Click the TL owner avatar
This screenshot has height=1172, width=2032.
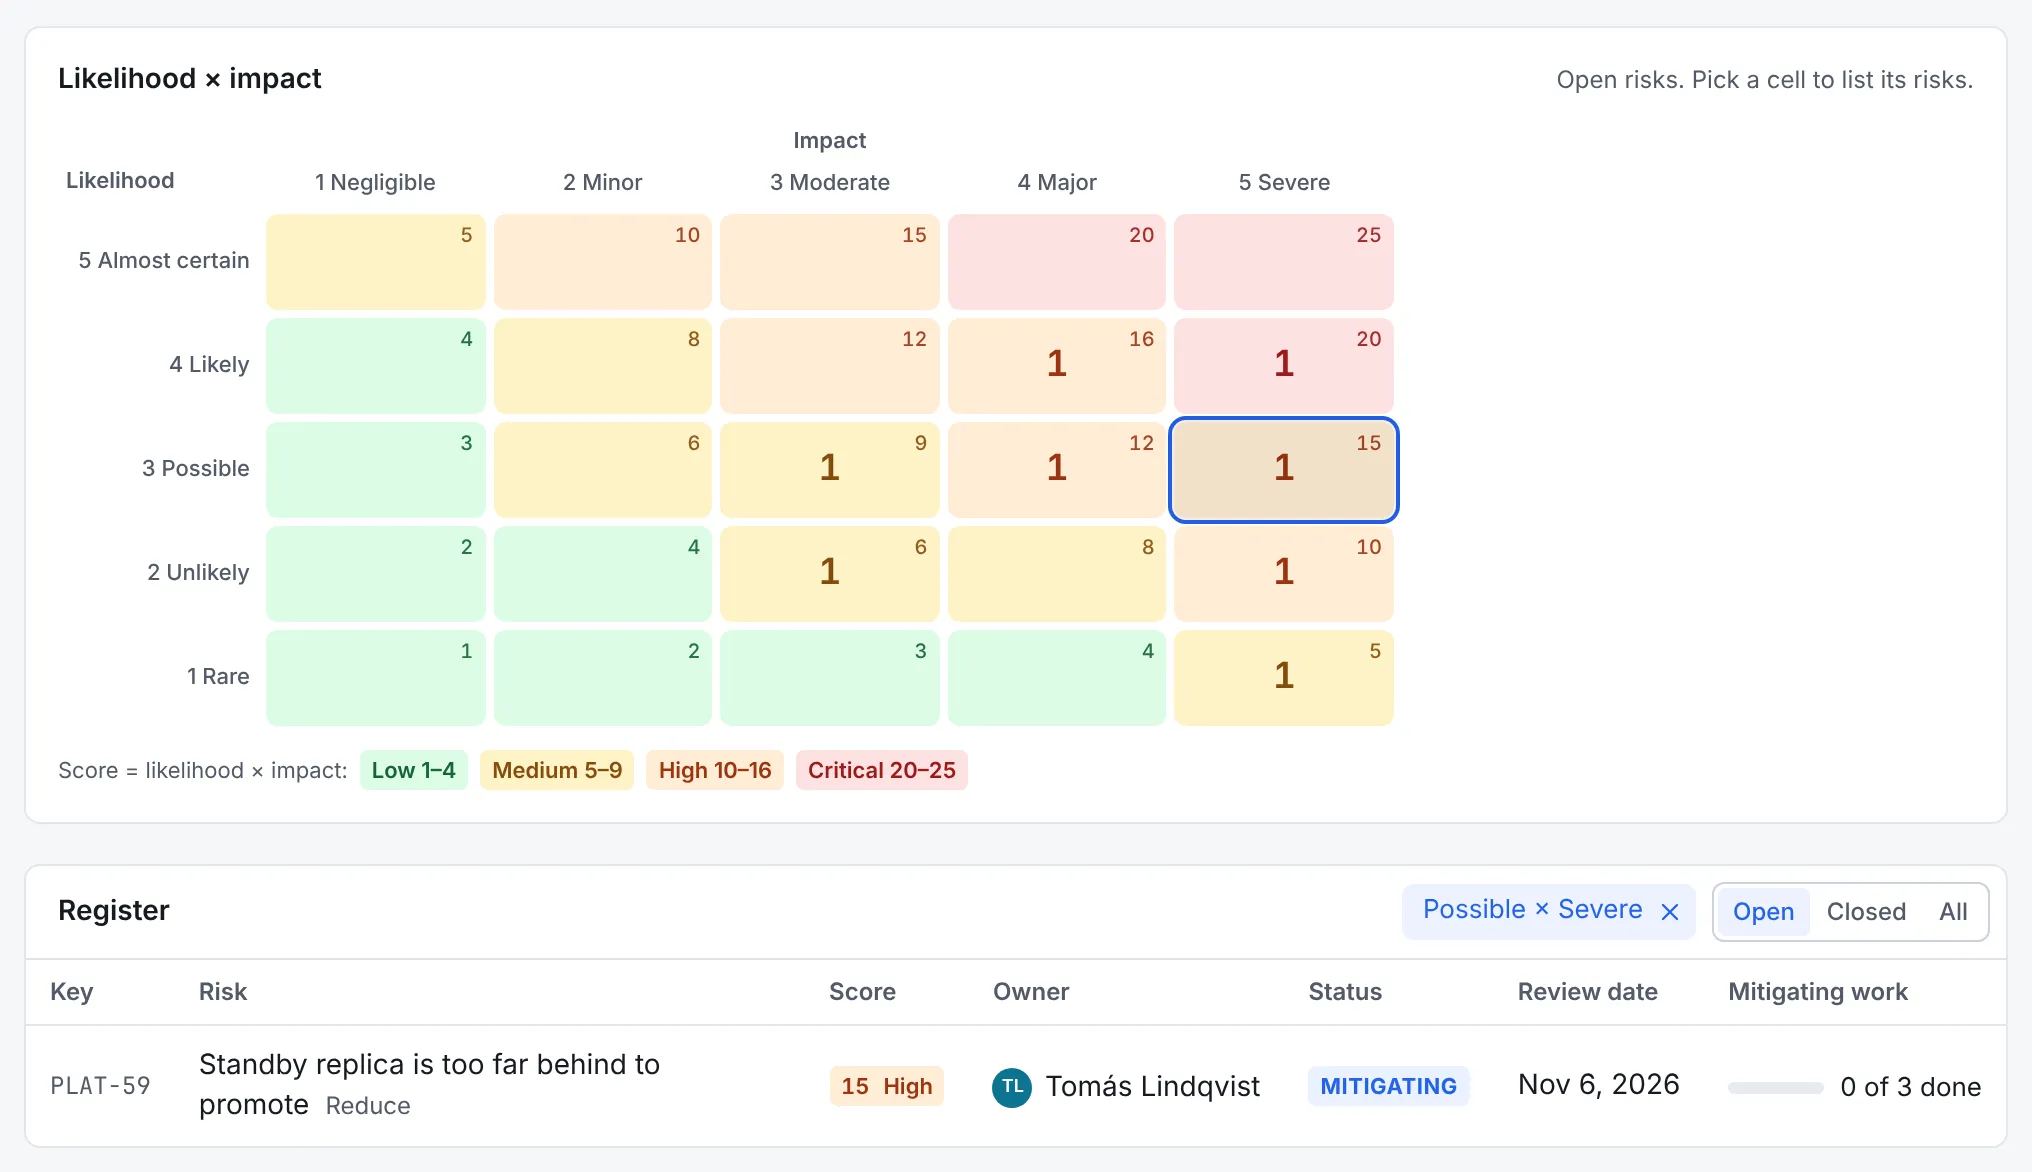pyautogui.click(x=1012, y=1087)
